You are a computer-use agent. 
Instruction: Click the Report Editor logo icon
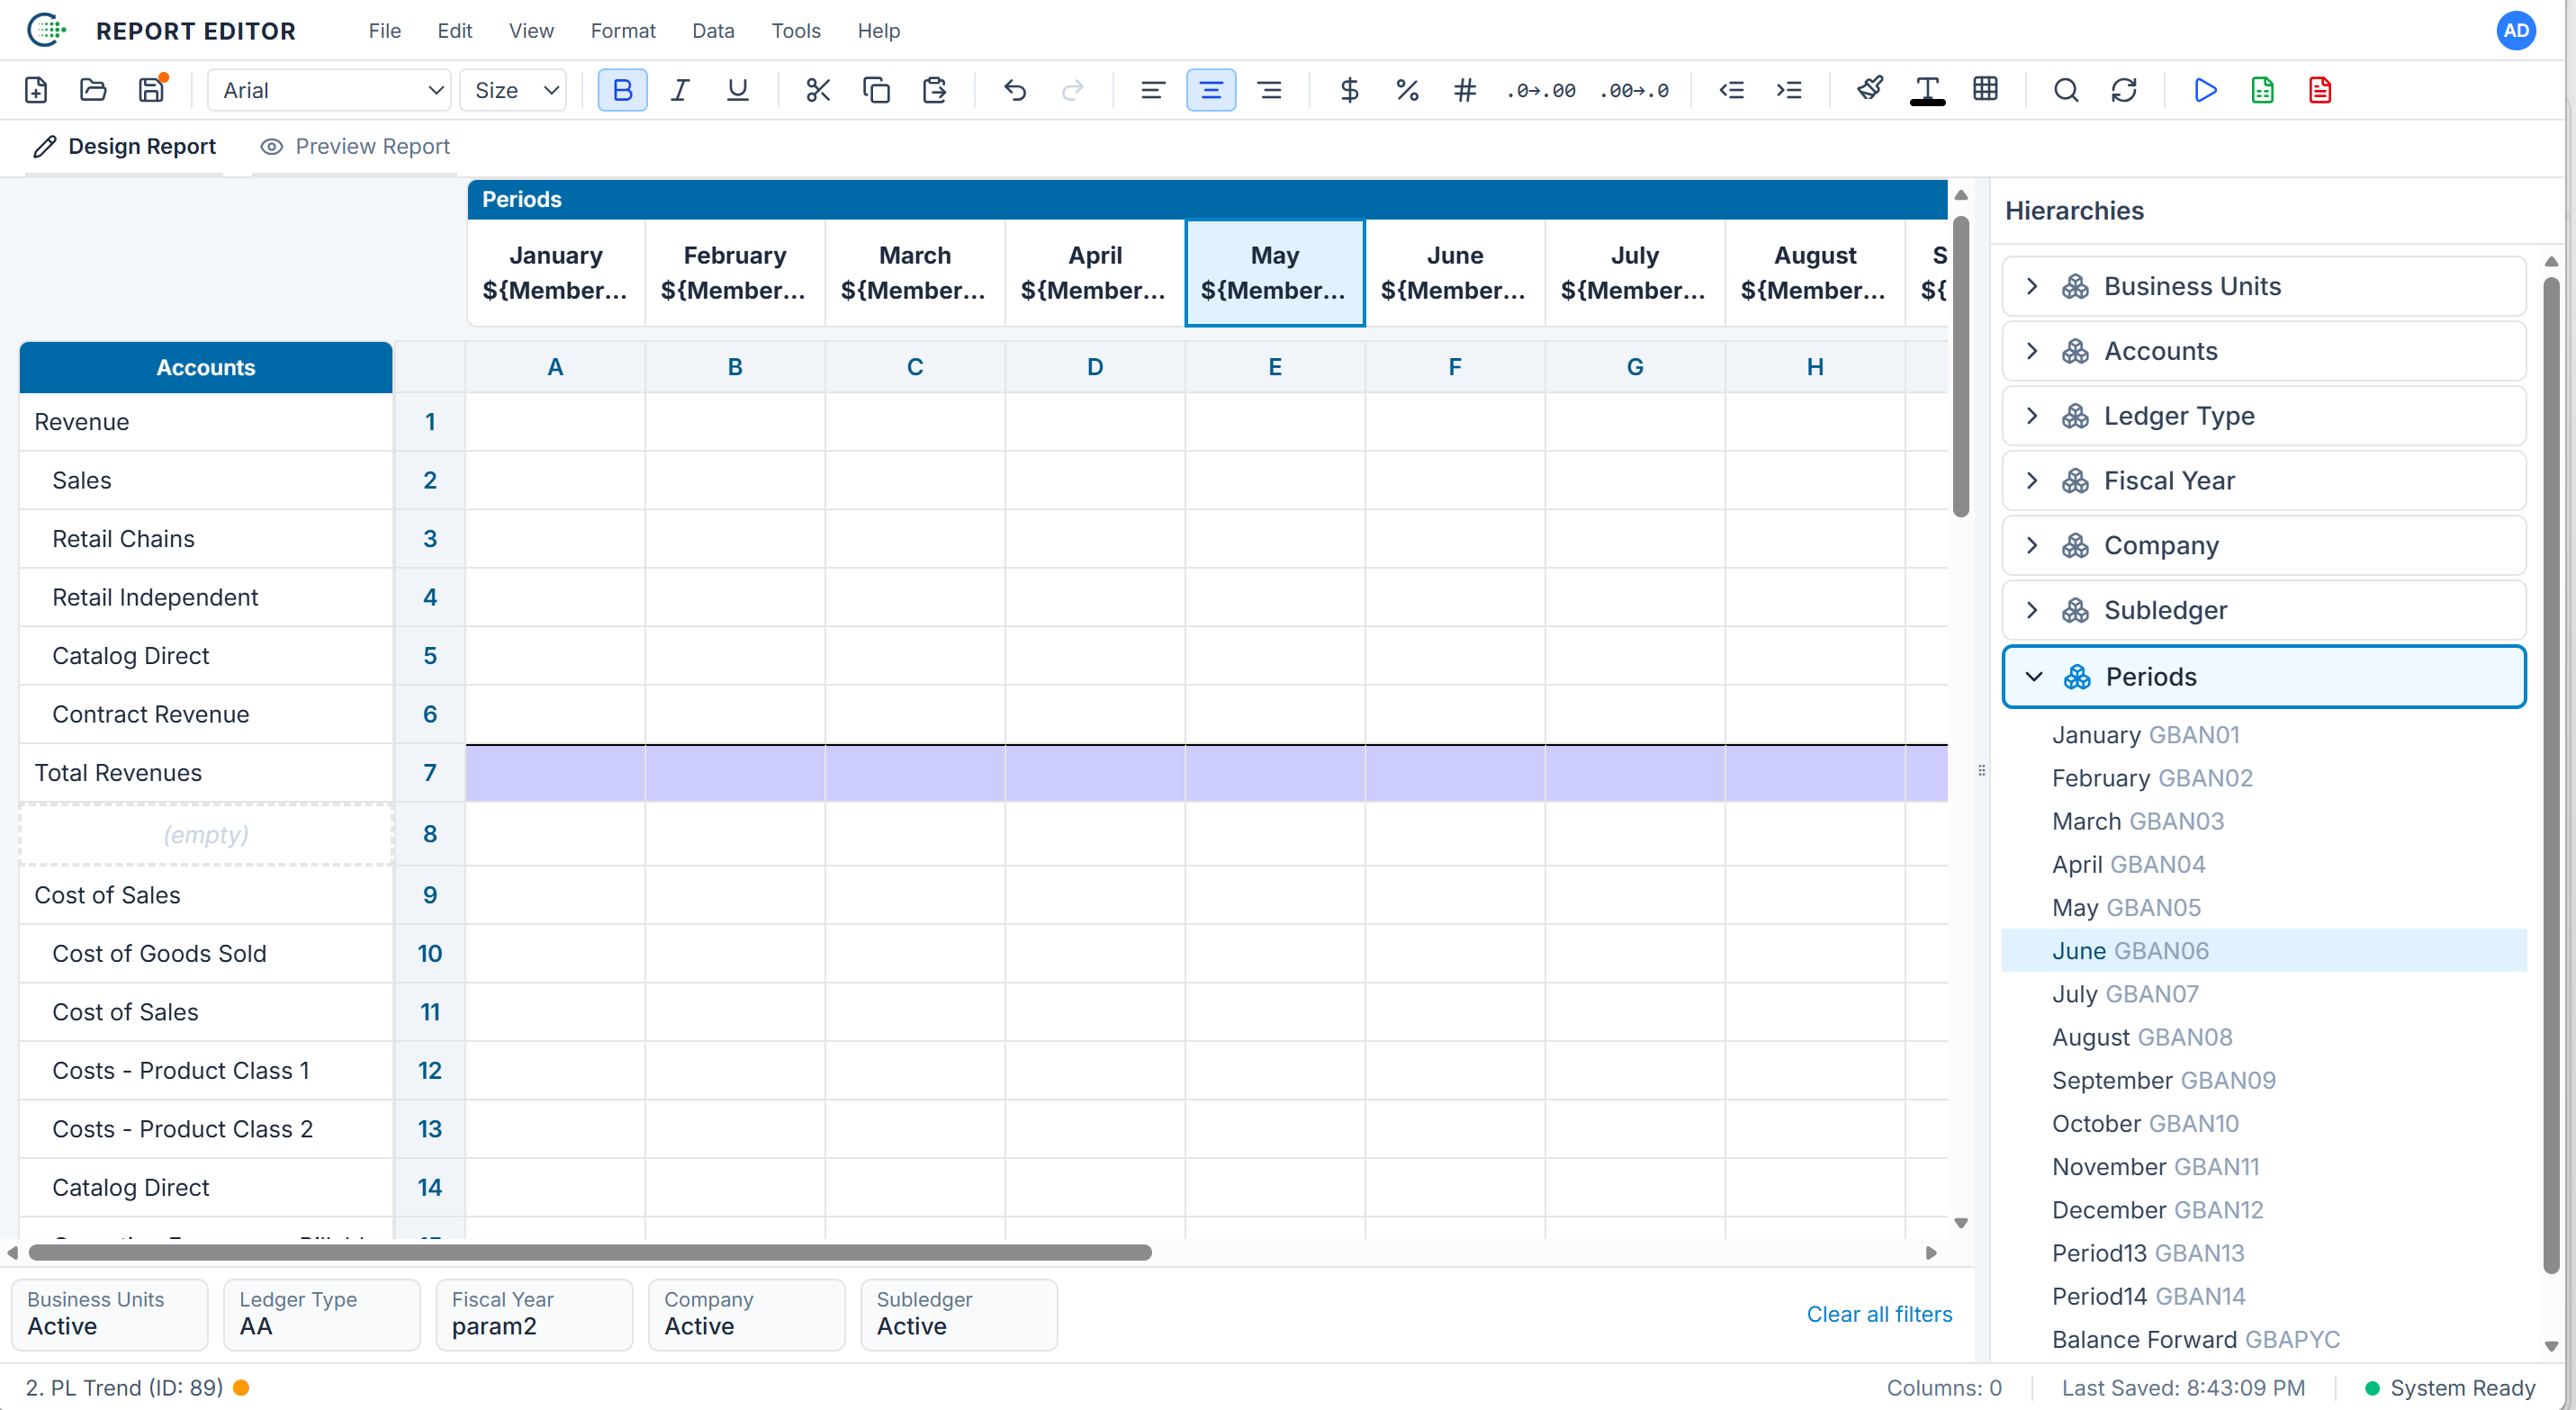46,30
